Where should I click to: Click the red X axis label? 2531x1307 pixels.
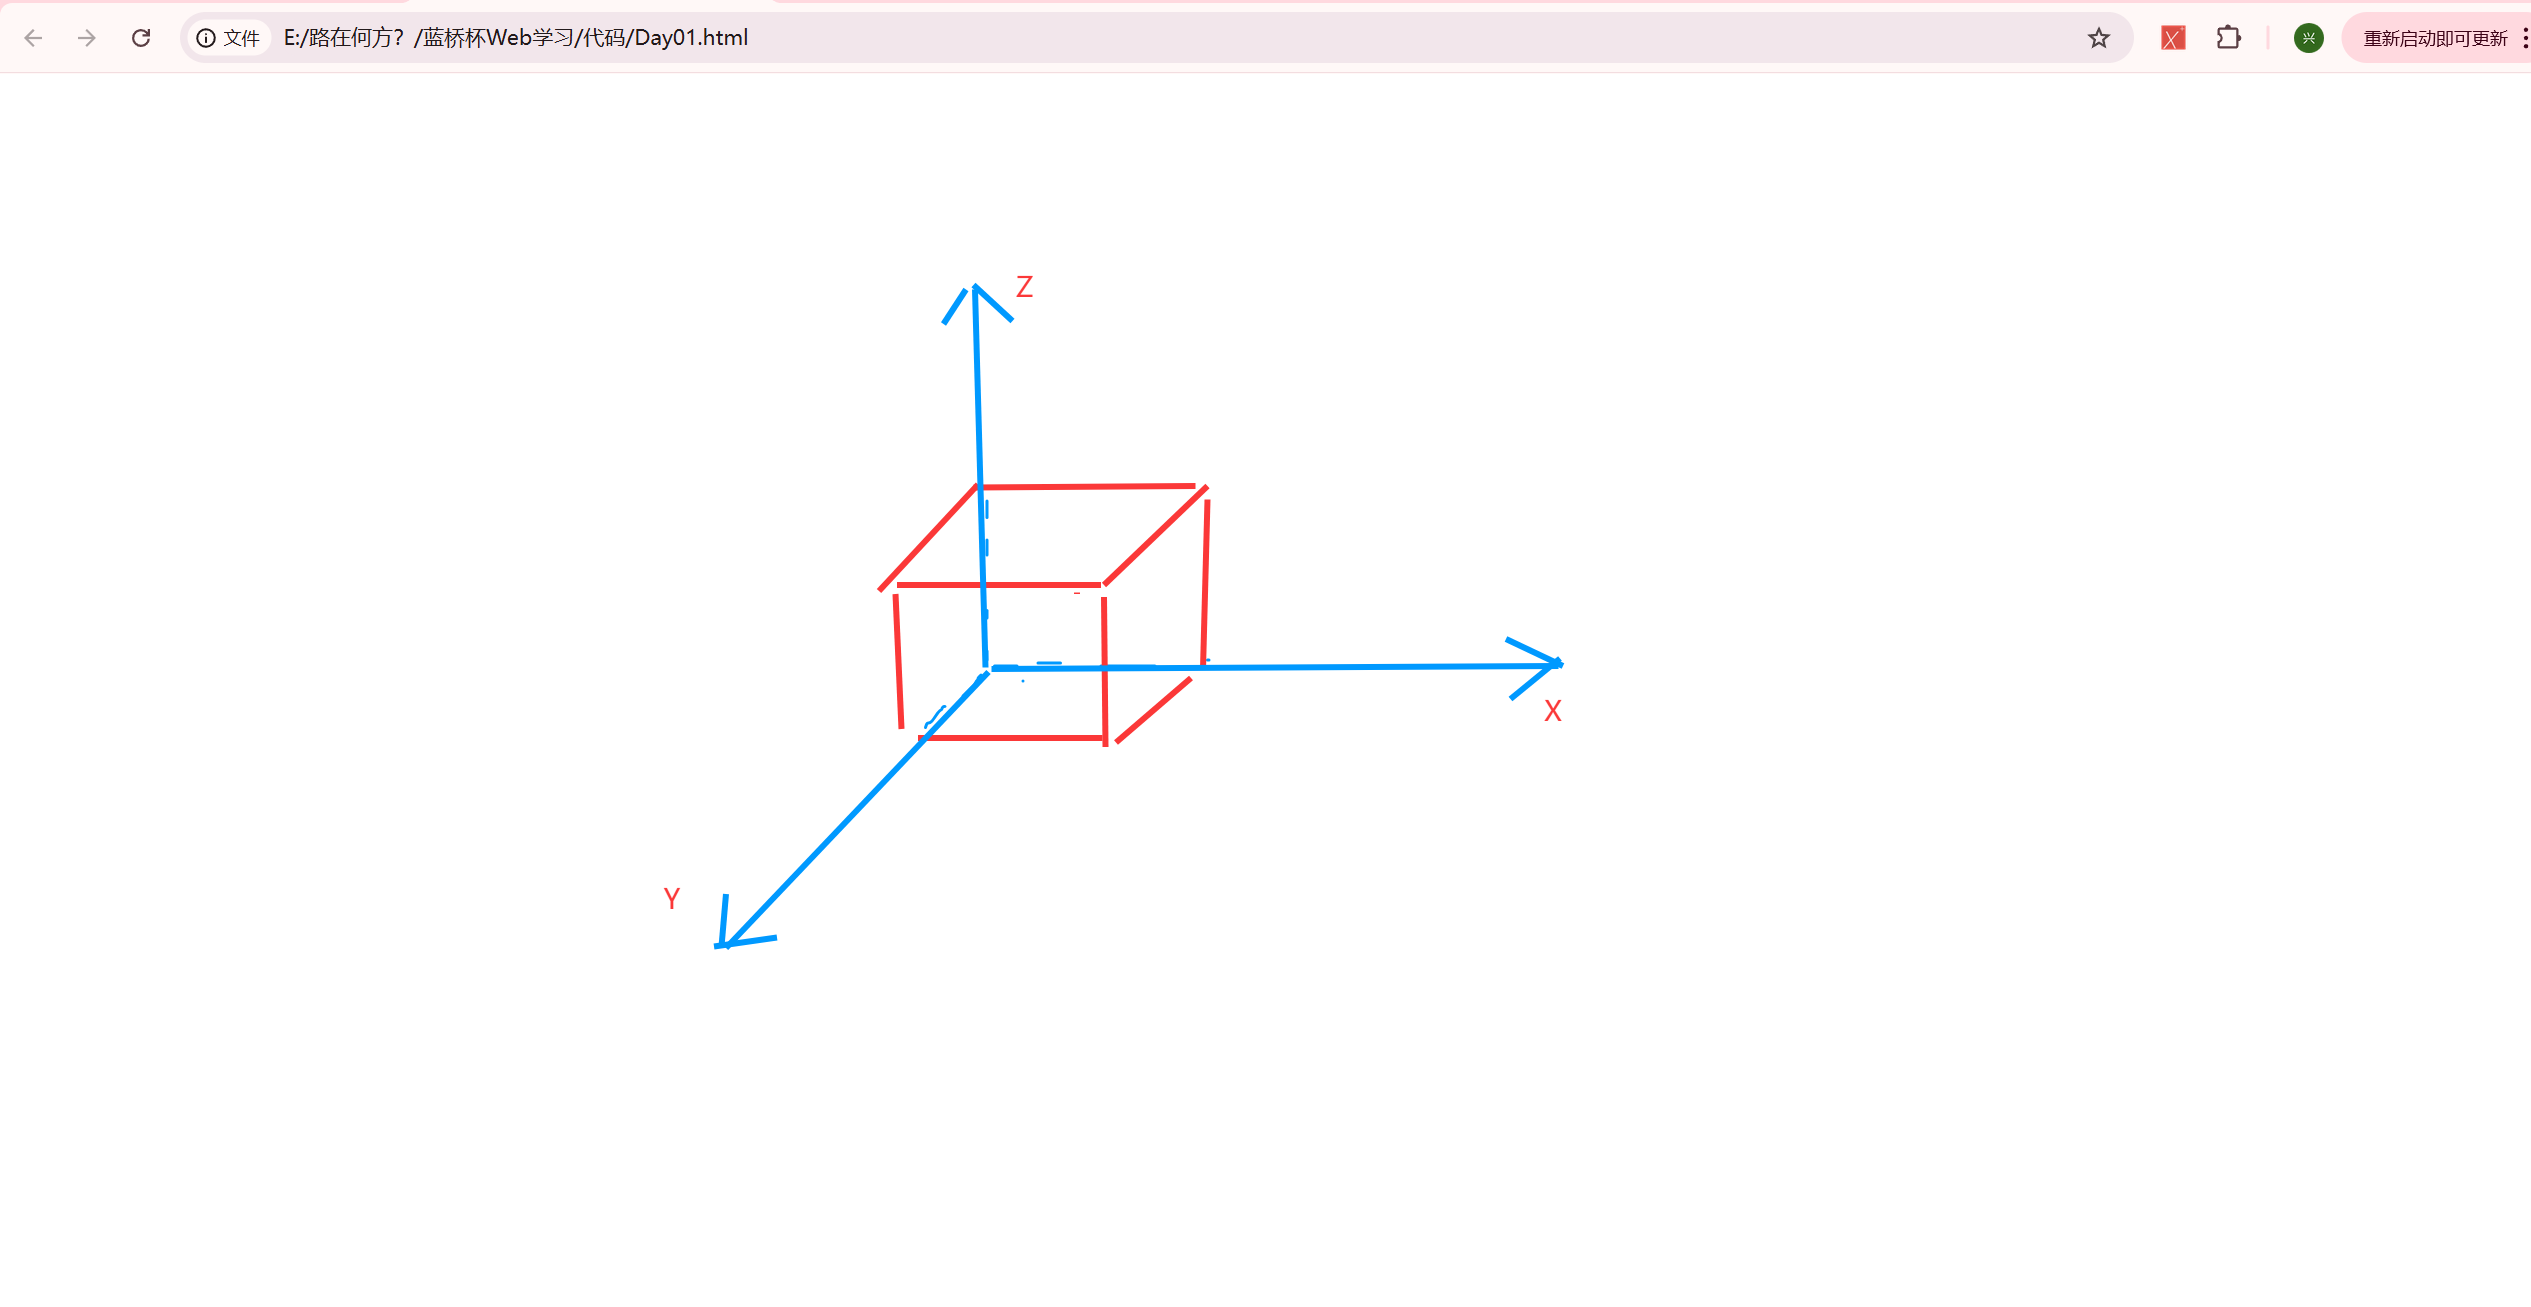pos(1552,711)
